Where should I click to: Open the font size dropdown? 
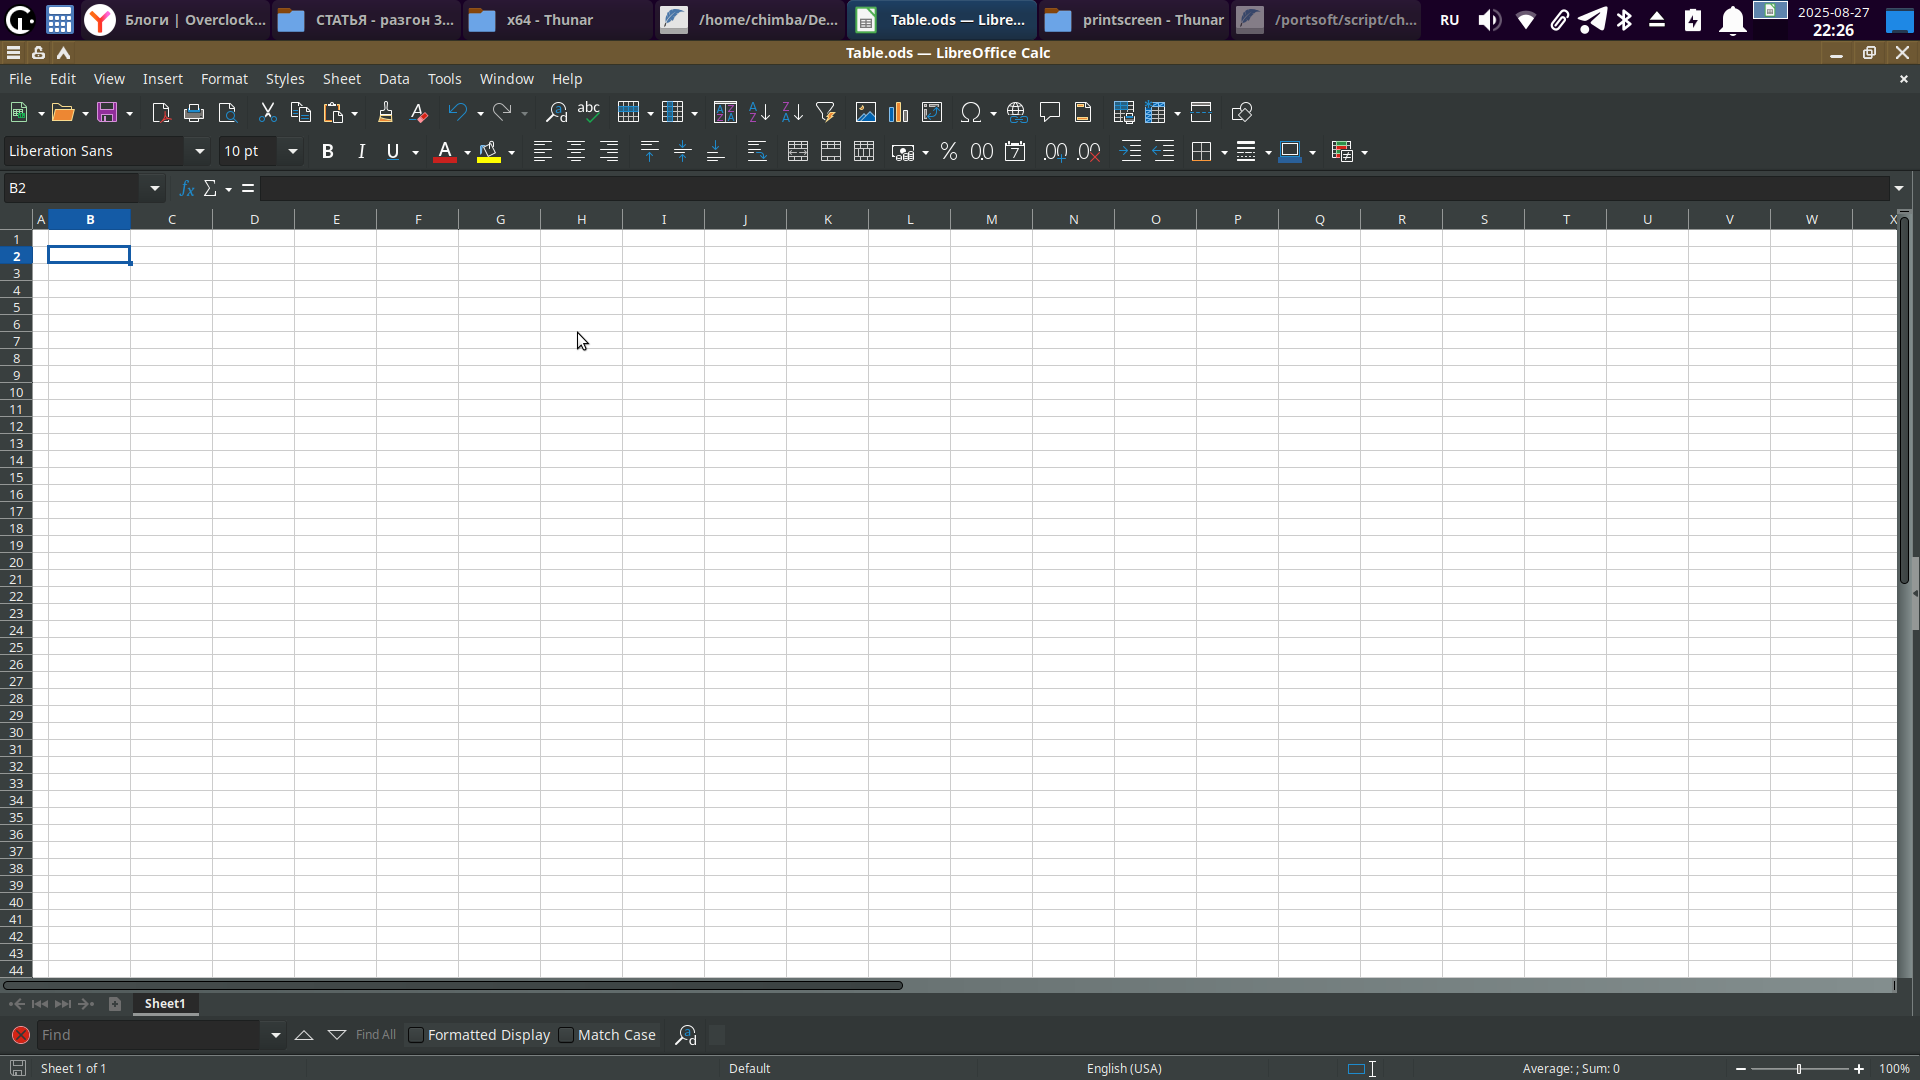[292, 152]
